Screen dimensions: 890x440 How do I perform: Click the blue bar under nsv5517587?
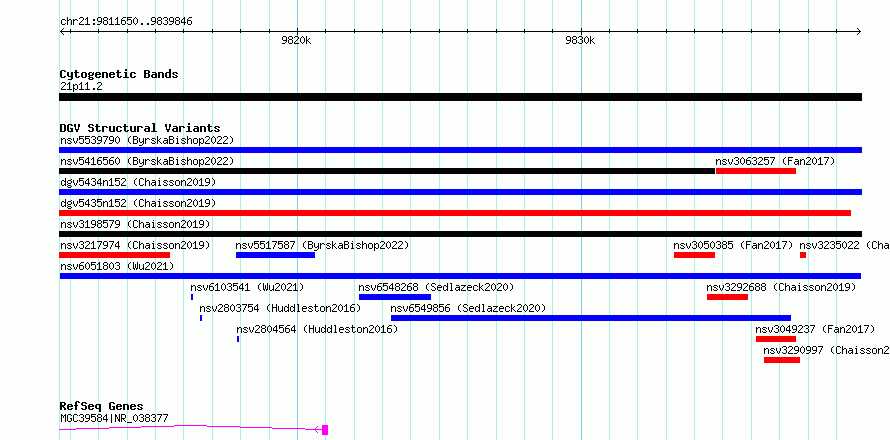(x=275, y=255)
